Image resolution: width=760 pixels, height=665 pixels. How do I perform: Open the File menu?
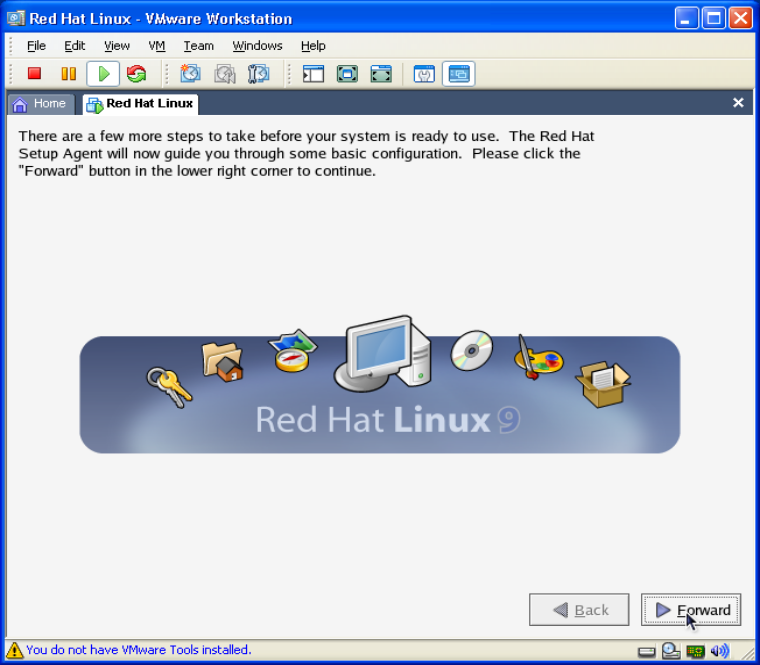click(x=36, y=46)
